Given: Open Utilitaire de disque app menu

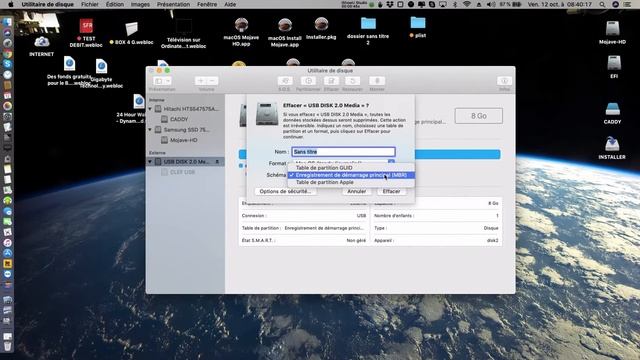Looking at the screenshot, I should [48, 4].
